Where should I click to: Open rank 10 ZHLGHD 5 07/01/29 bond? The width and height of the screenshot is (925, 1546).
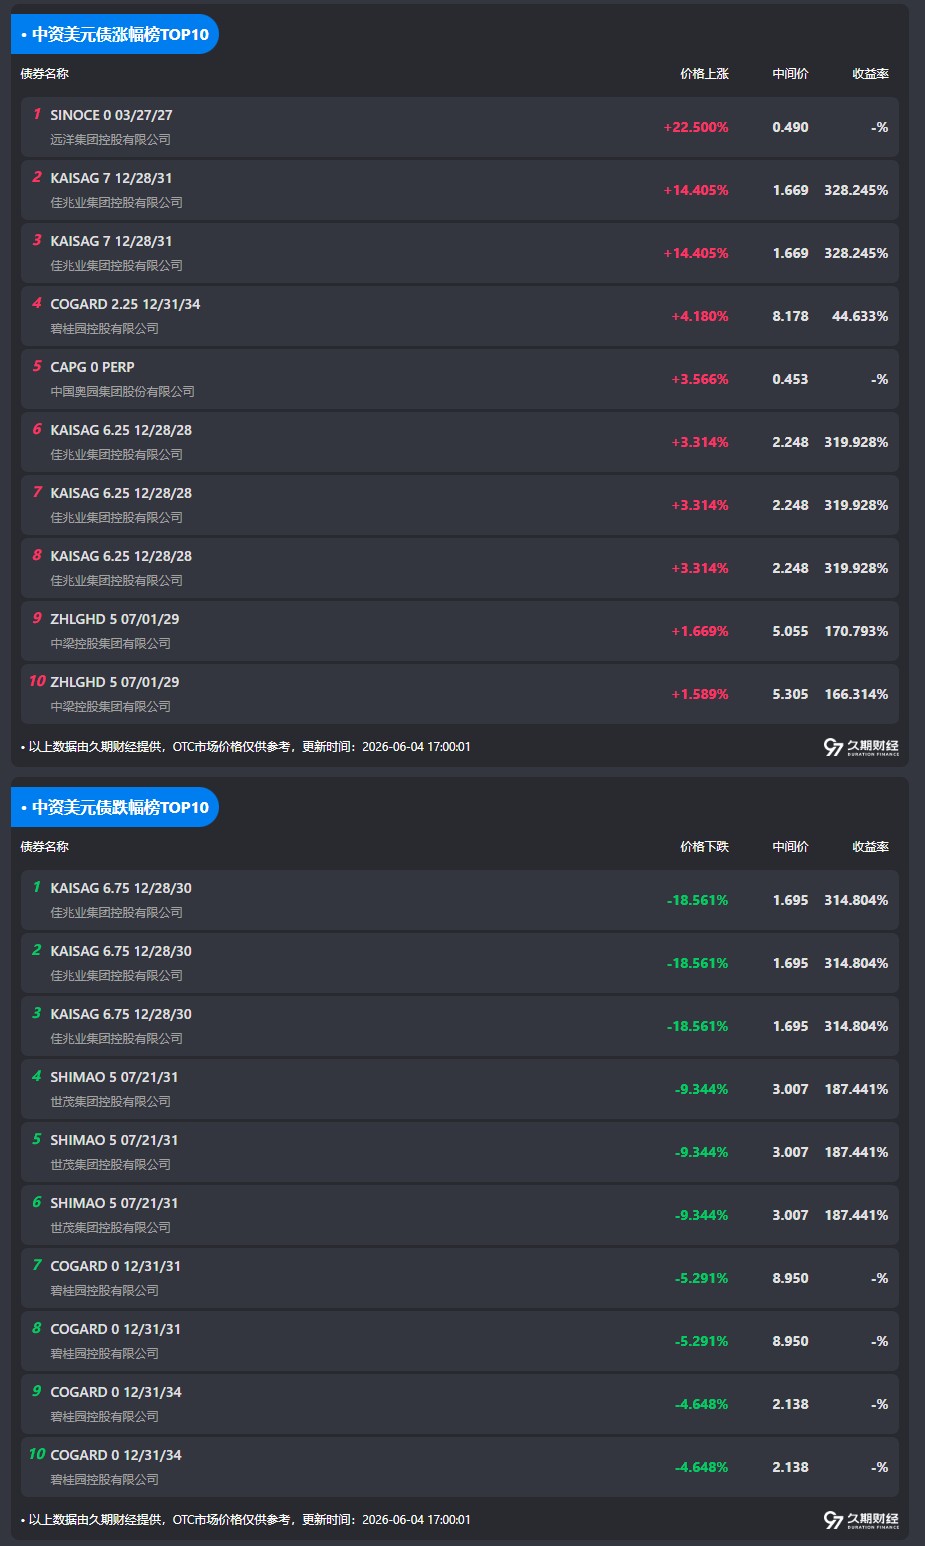point(460,694)
